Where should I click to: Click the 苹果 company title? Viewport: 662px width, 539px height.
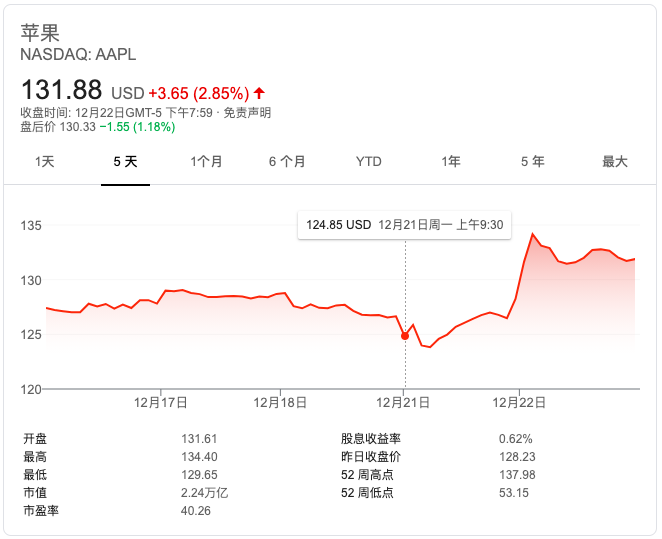[40, 31]
